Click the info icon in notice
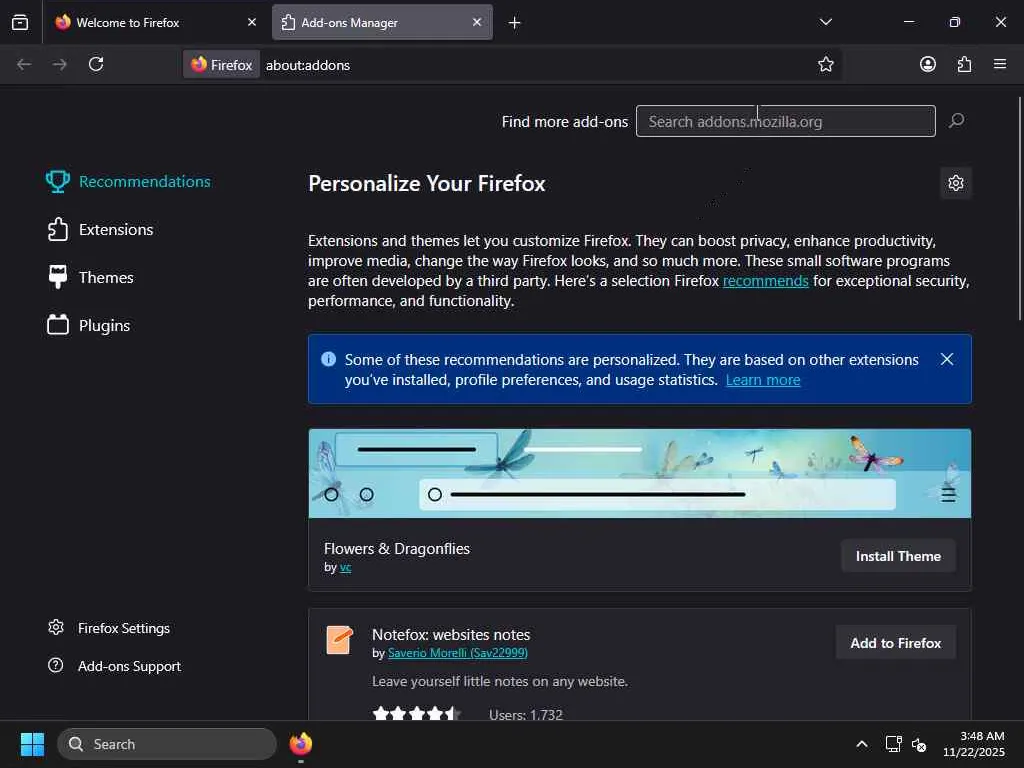The image size is (1024, 768). pyautogui.click(x=328, y=359)
